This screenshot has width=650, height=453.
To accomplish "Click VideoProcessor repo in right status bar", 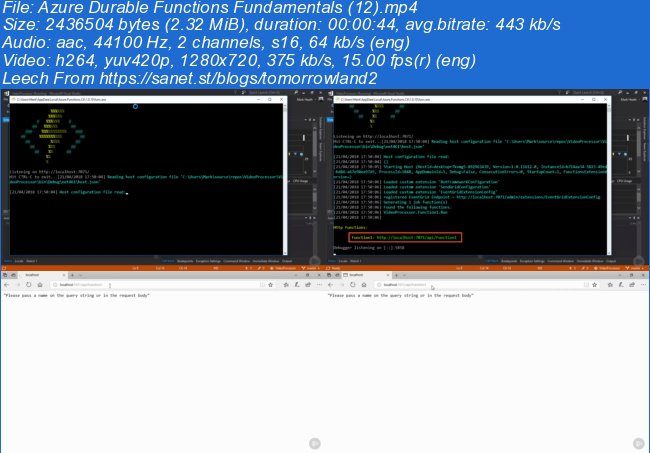I will [608, 269].
